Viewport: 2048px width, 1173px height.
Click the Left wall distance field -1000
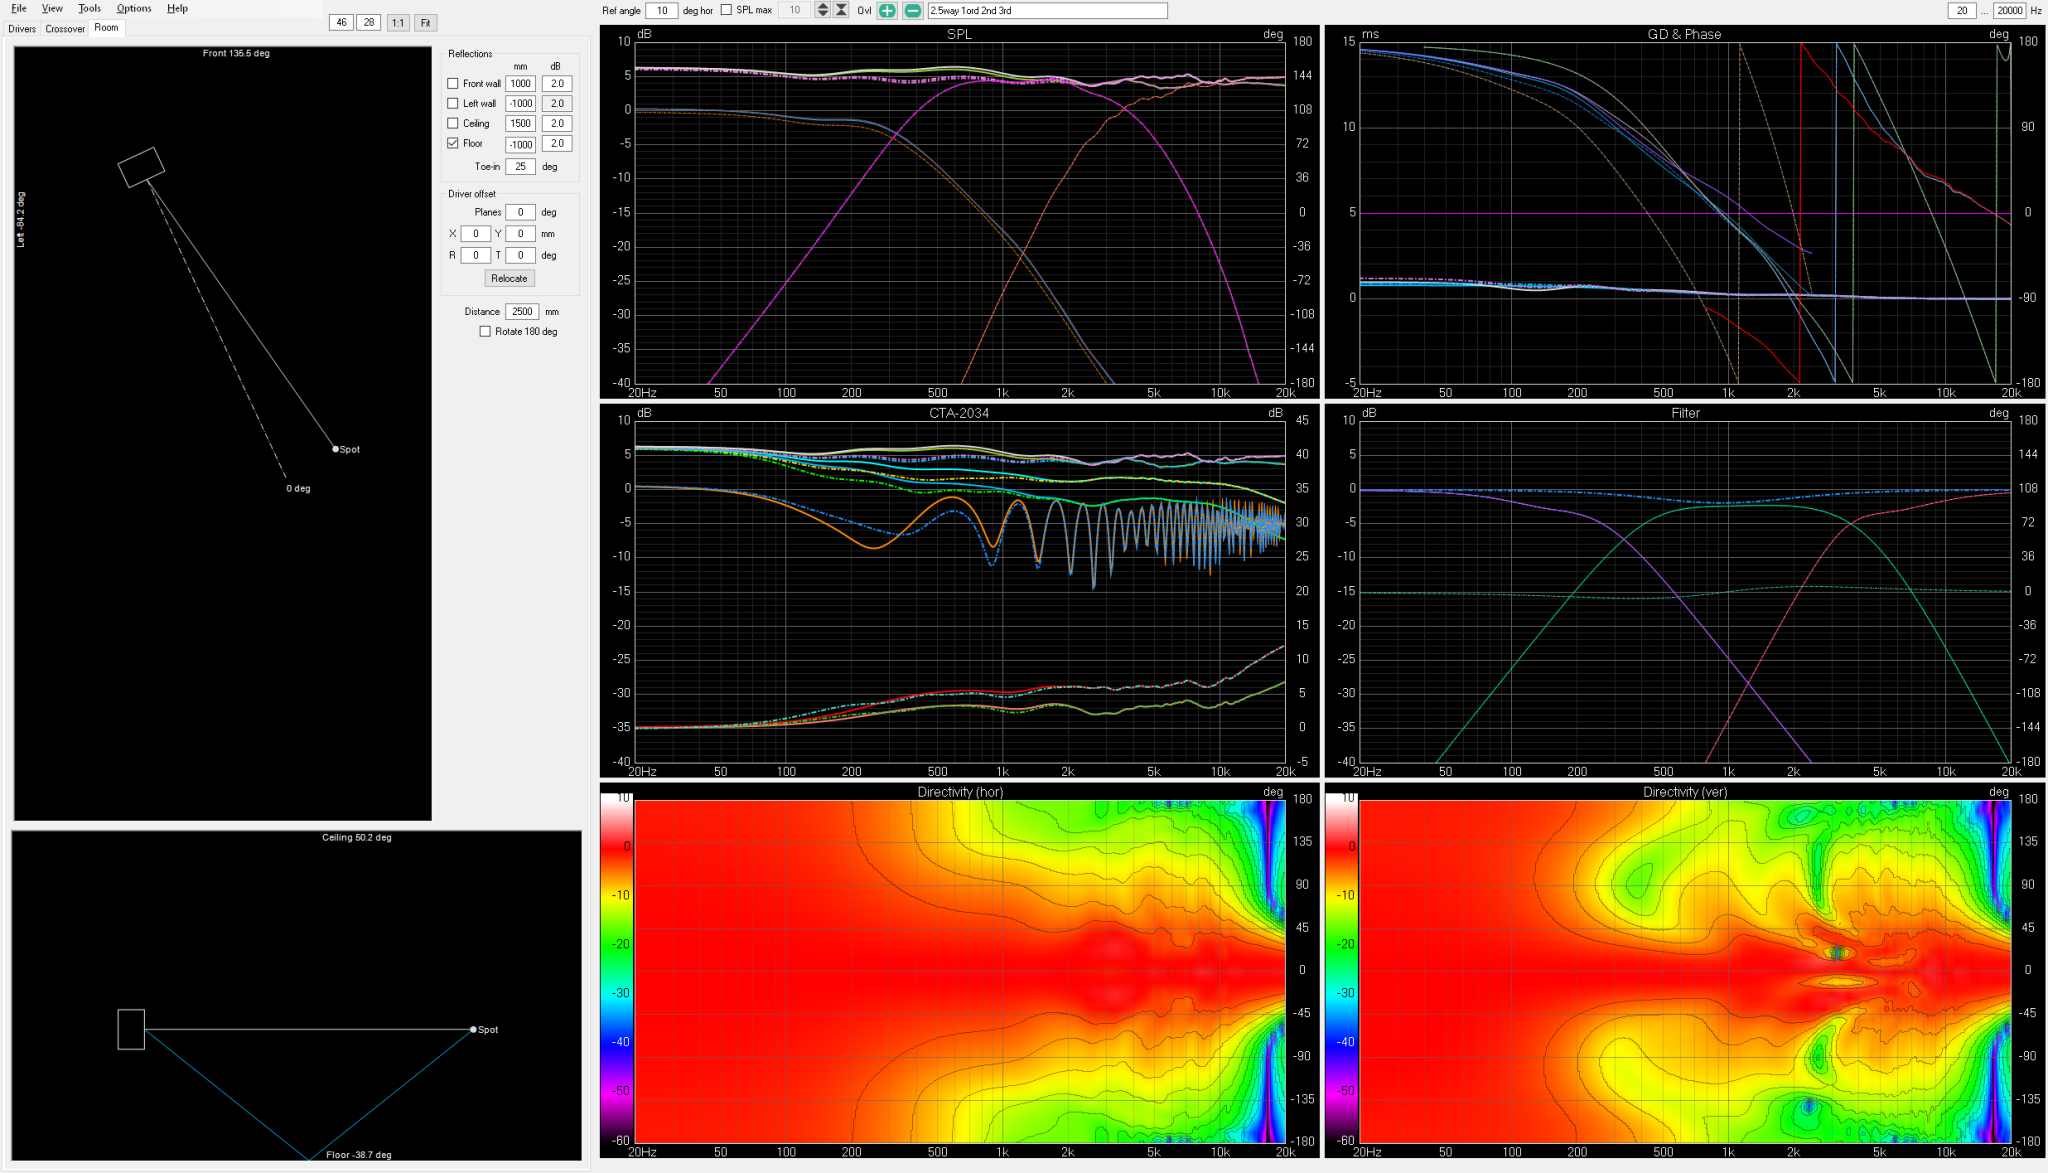pyautogui.click(x=521, y=104)
